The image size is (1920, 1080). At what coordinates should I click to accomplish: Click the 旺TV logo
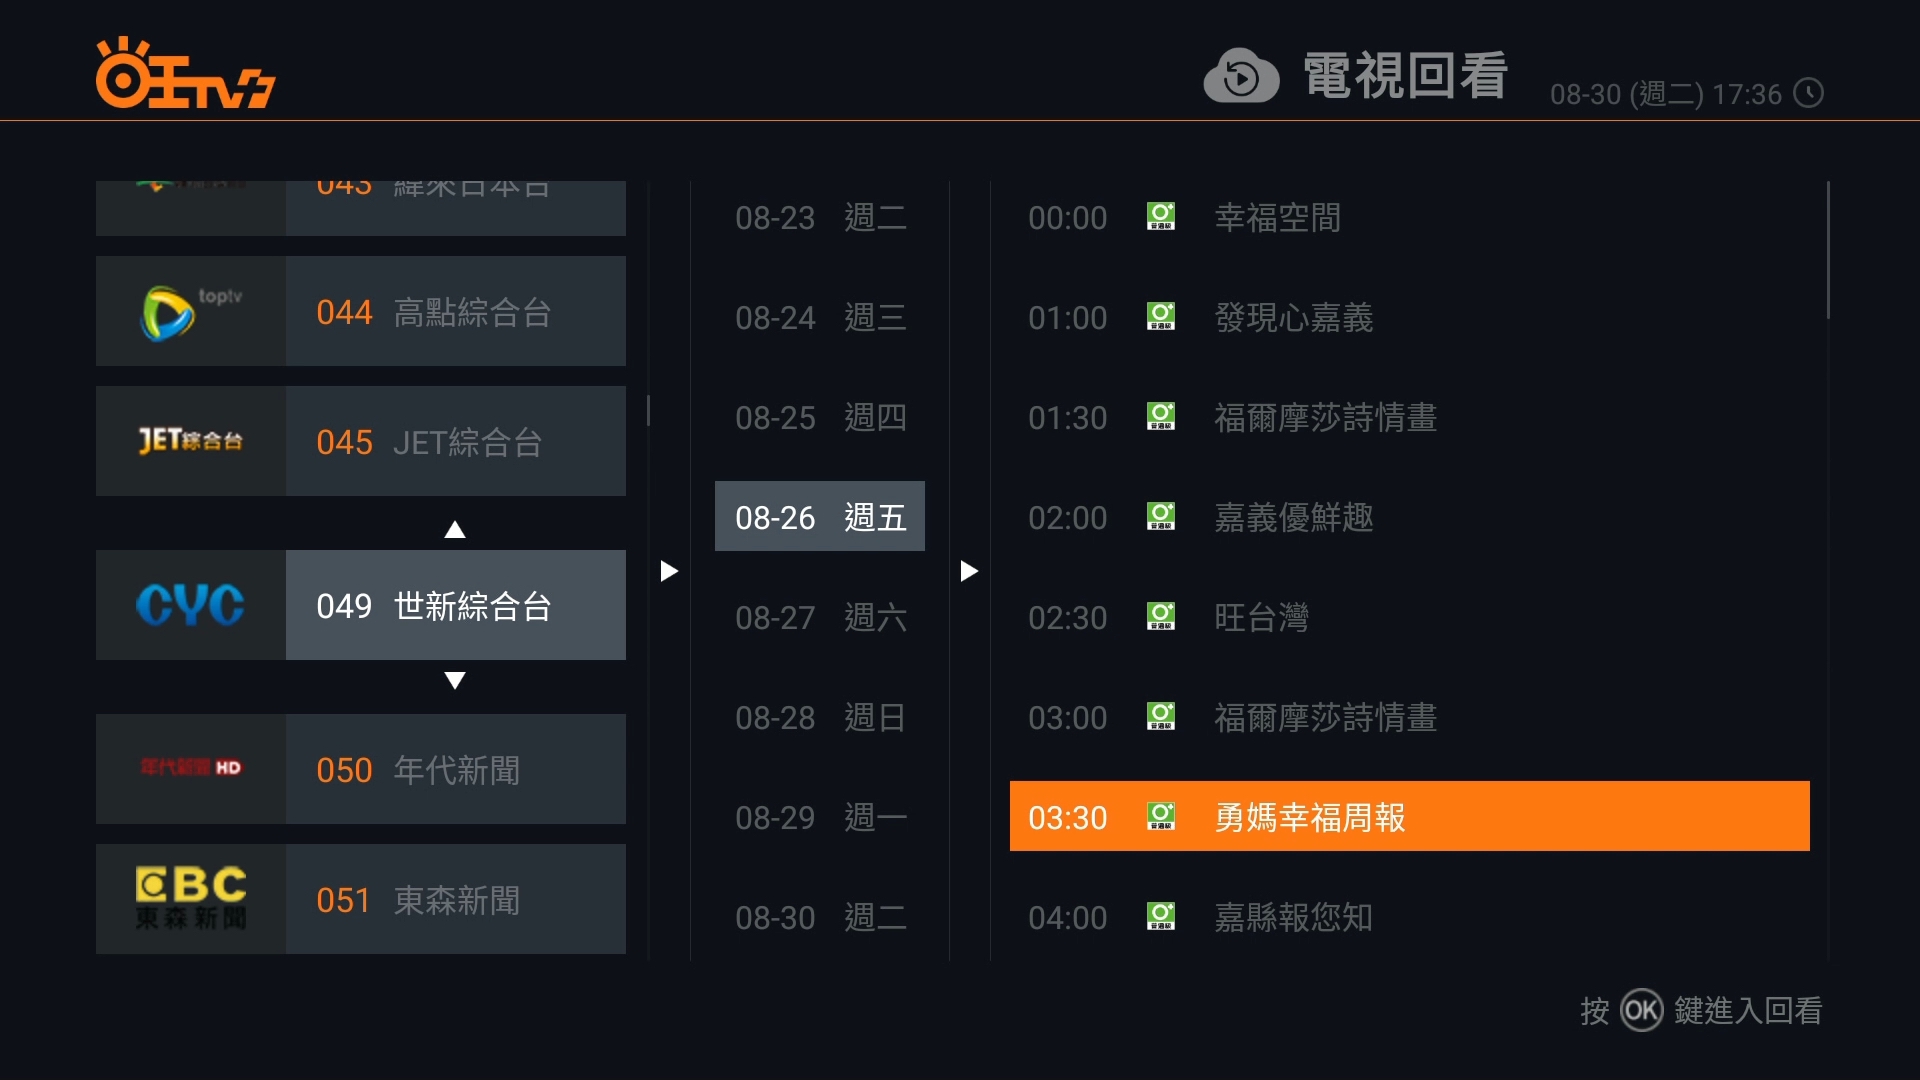[185, 73]
